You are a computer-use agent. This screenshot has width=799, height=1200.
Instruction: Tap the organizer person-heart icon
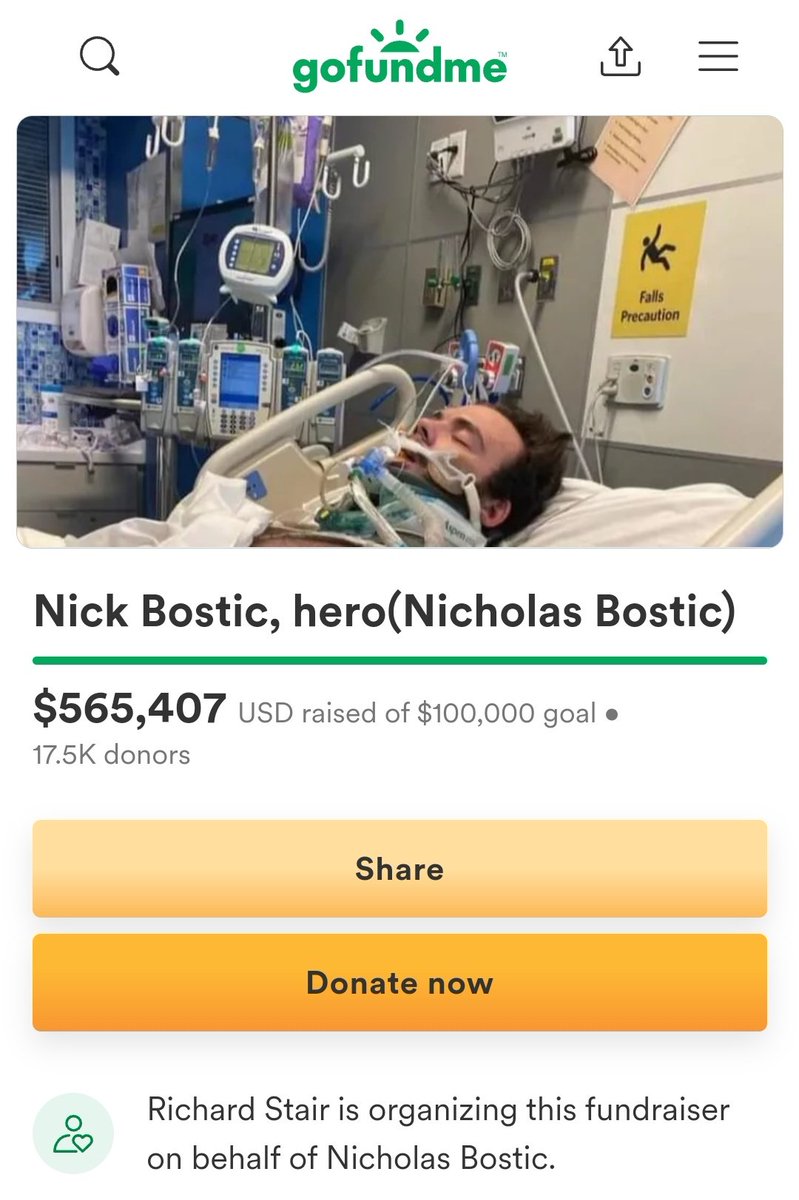tap(73, 1133)
